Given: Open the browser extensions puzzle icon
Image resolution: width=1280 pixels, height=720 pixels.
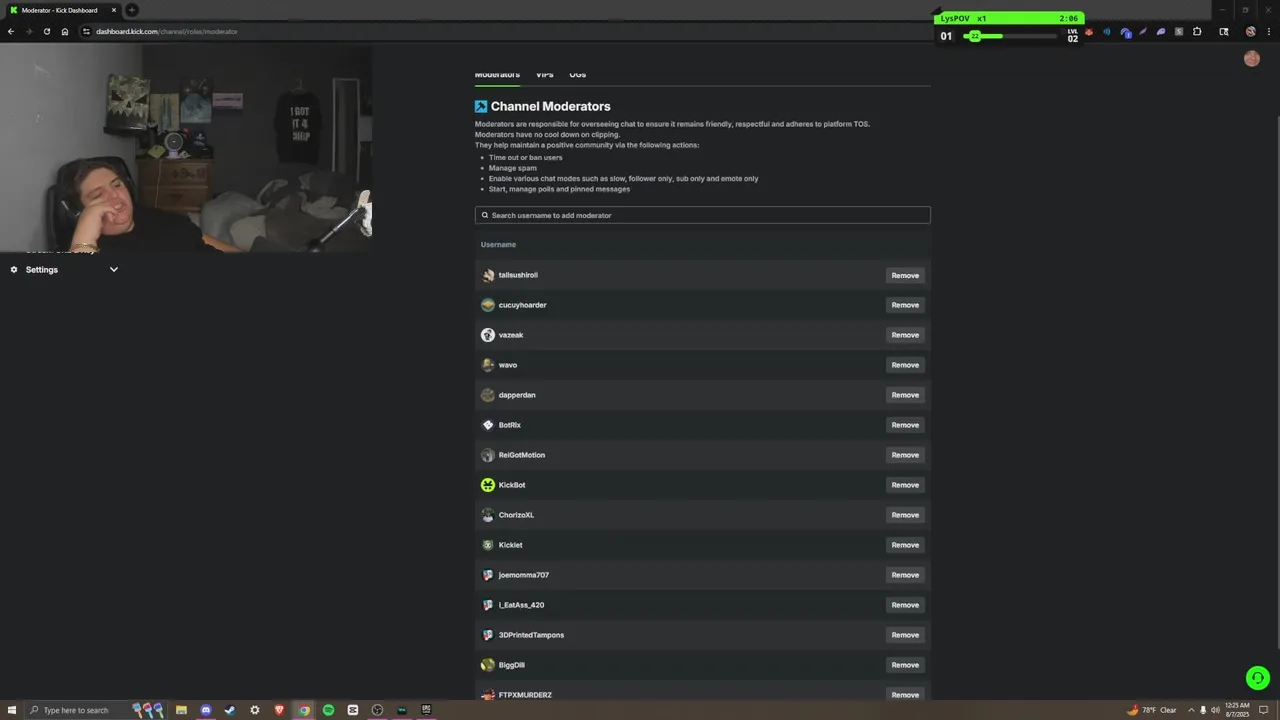Looking at the screenshot, I should pos(1197,32).
